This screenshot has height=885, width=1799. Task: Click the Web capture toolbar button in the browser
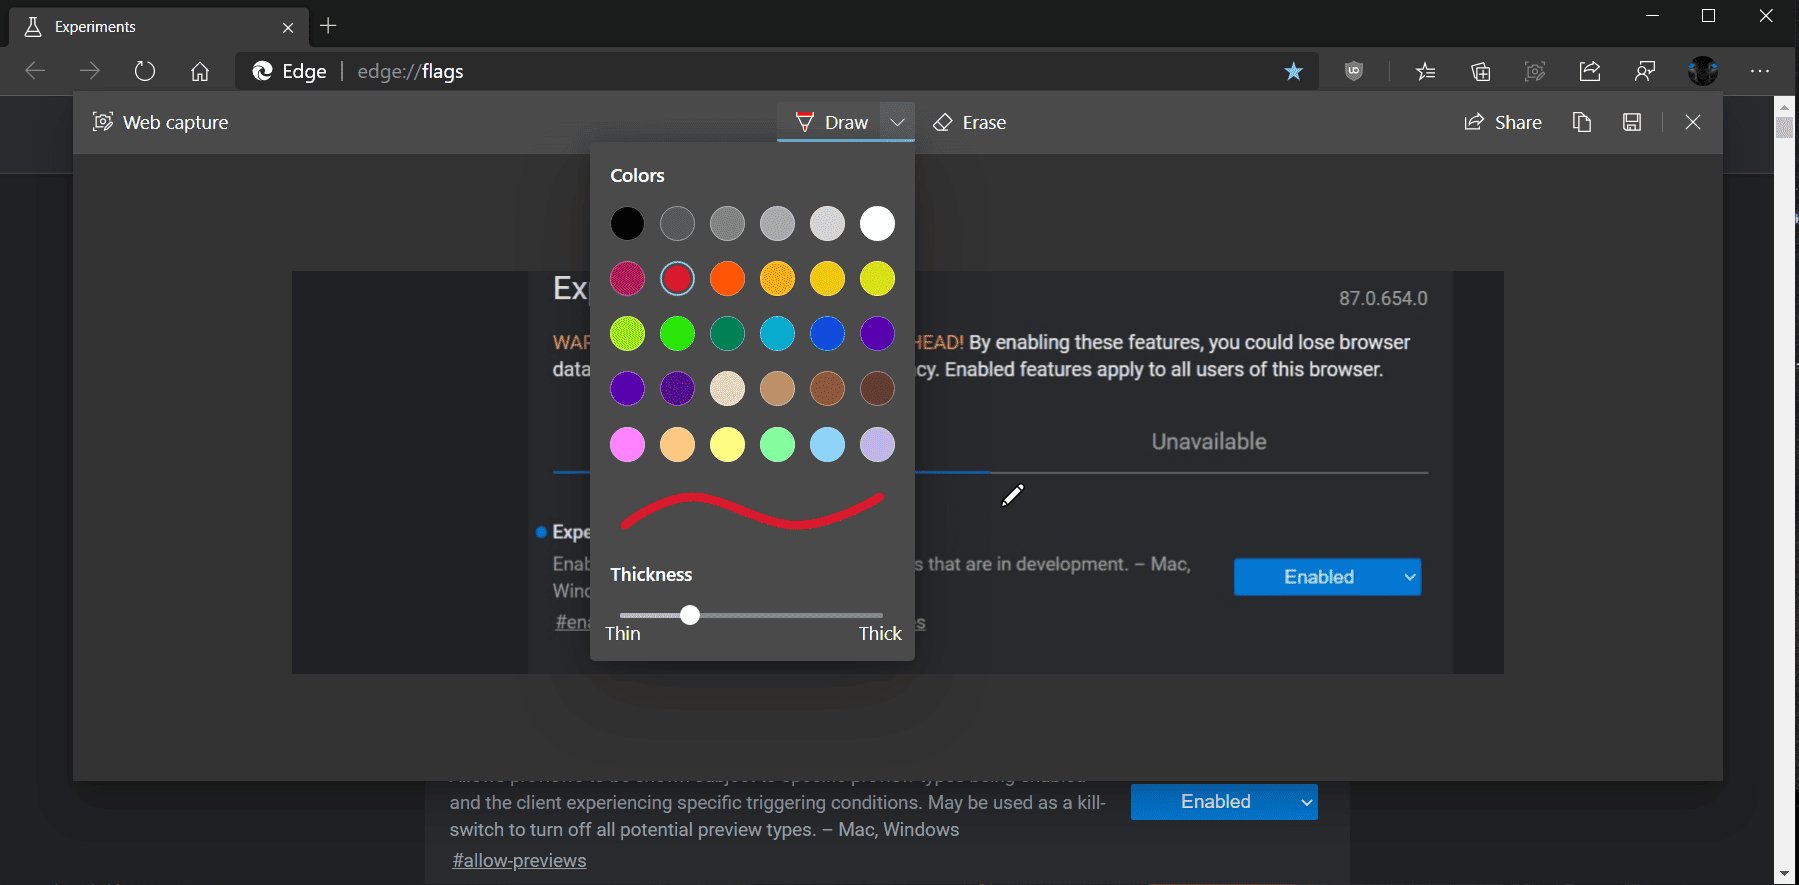coord(1535,71)
